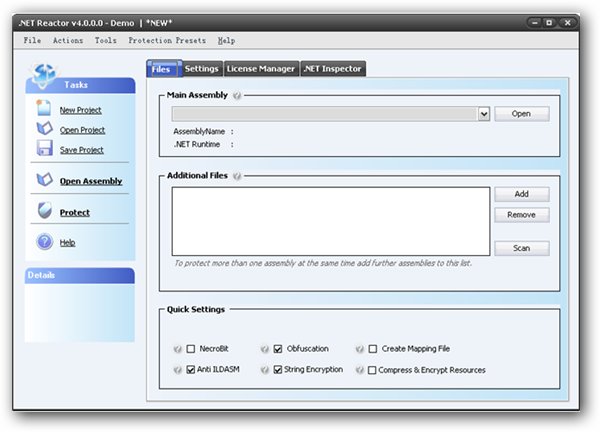Click the New Project link
This screenshot has height=432, width=600.
tap(80, 110)
